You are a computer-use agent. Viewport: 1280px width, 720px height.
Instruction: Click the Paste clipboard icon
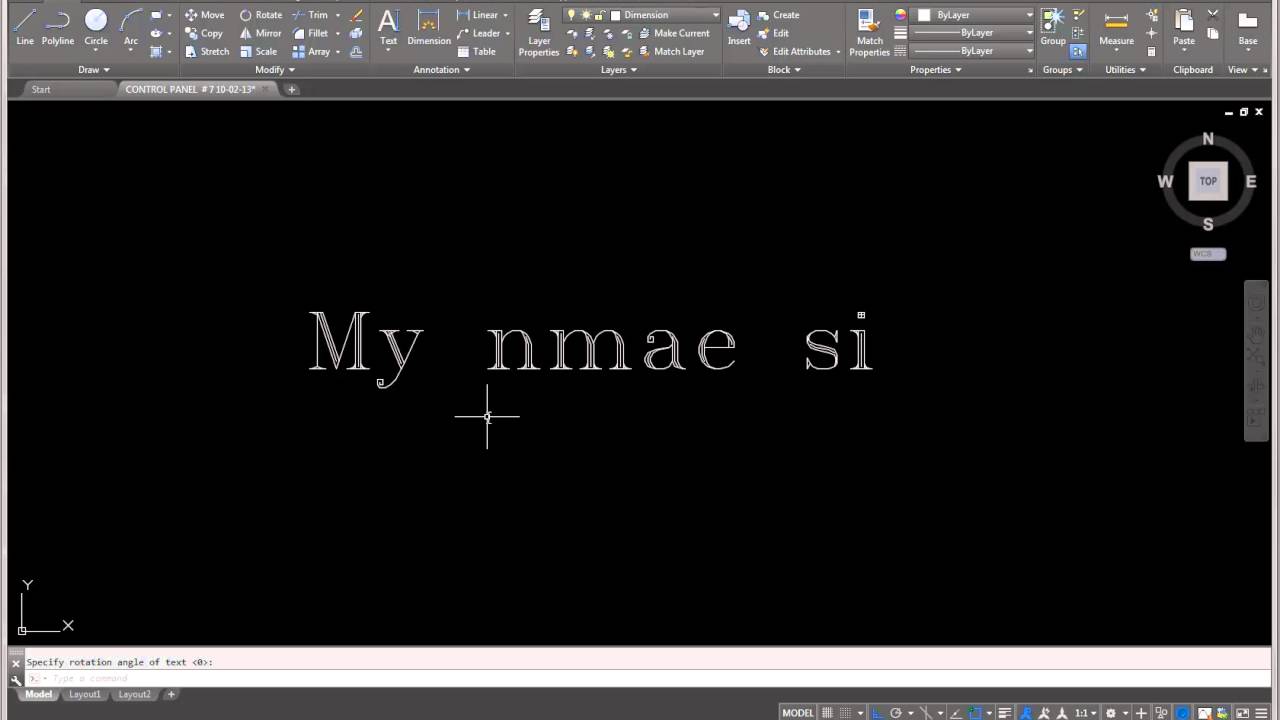(x=1184, y=27)
